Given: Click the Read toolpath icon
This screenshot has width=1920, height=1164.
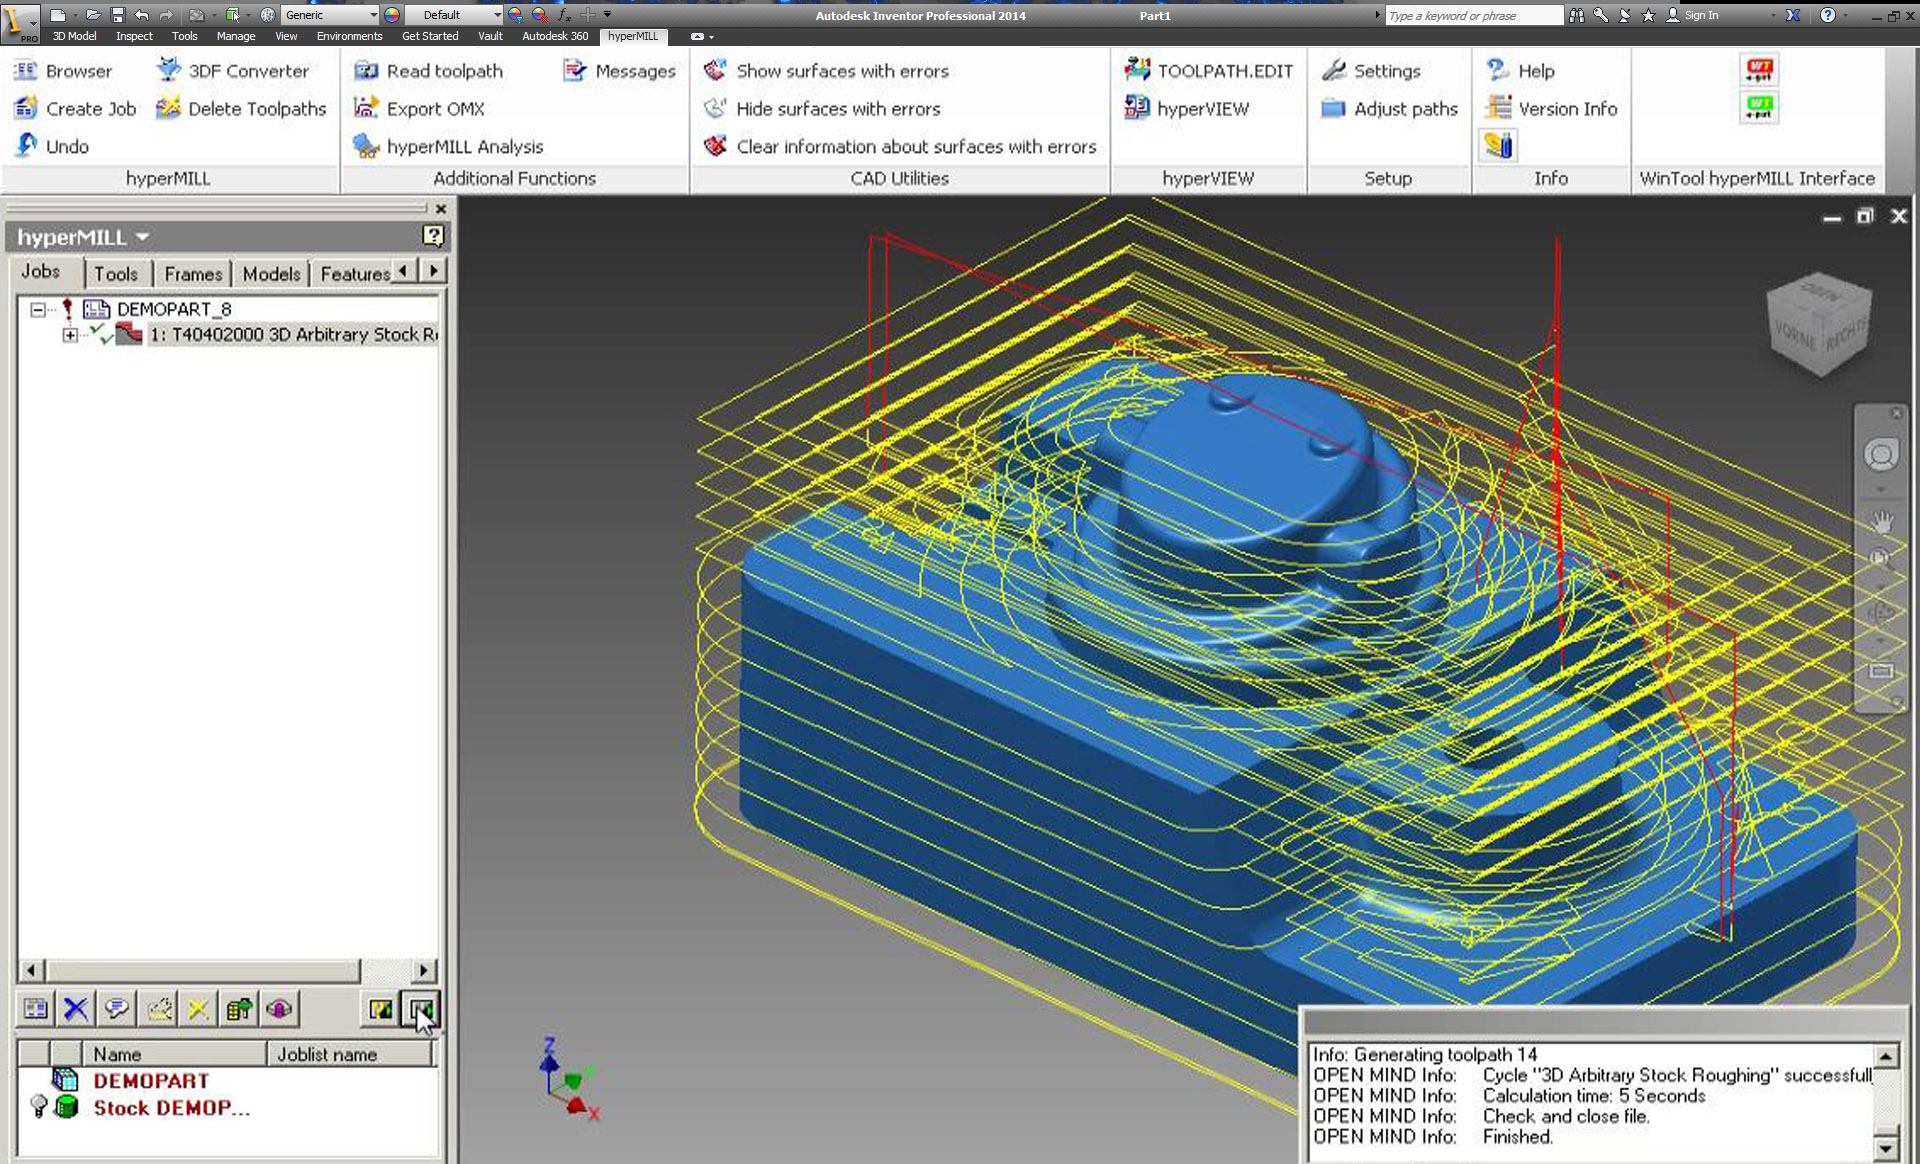Looking at the screenshot, I should coord(366,71).
